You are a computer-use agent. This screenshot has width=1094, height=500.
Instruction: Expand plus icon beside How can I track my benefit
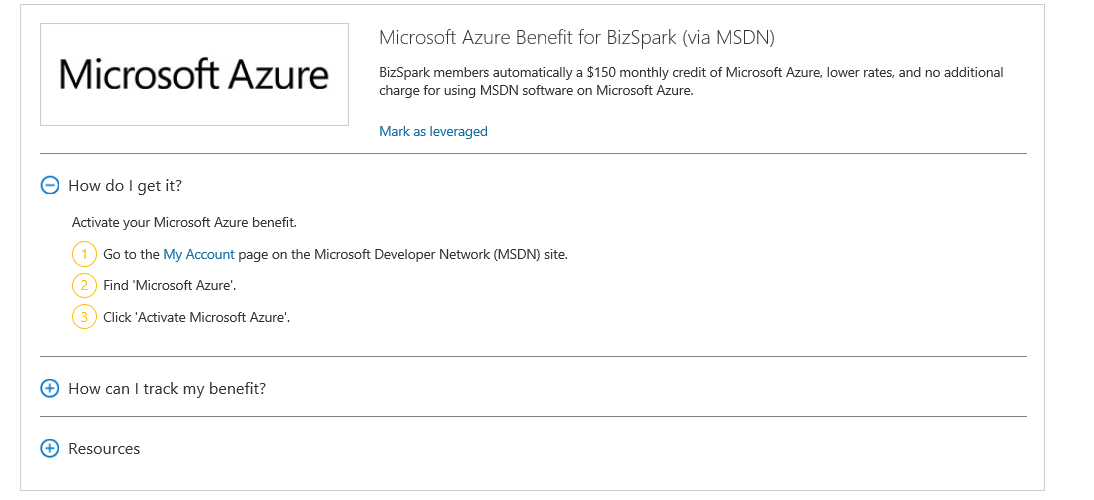(x=50, y=388)
